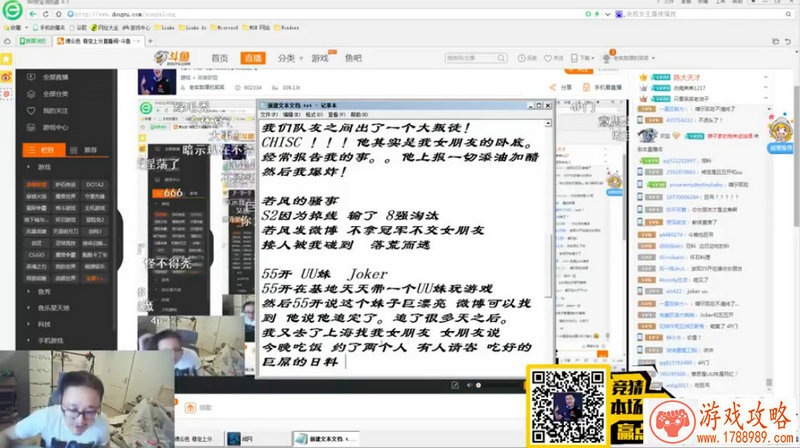Open the 编辑 menu in Notepad
The height and width of the screenshot is (448, 800).
click(x=291, y=115)
